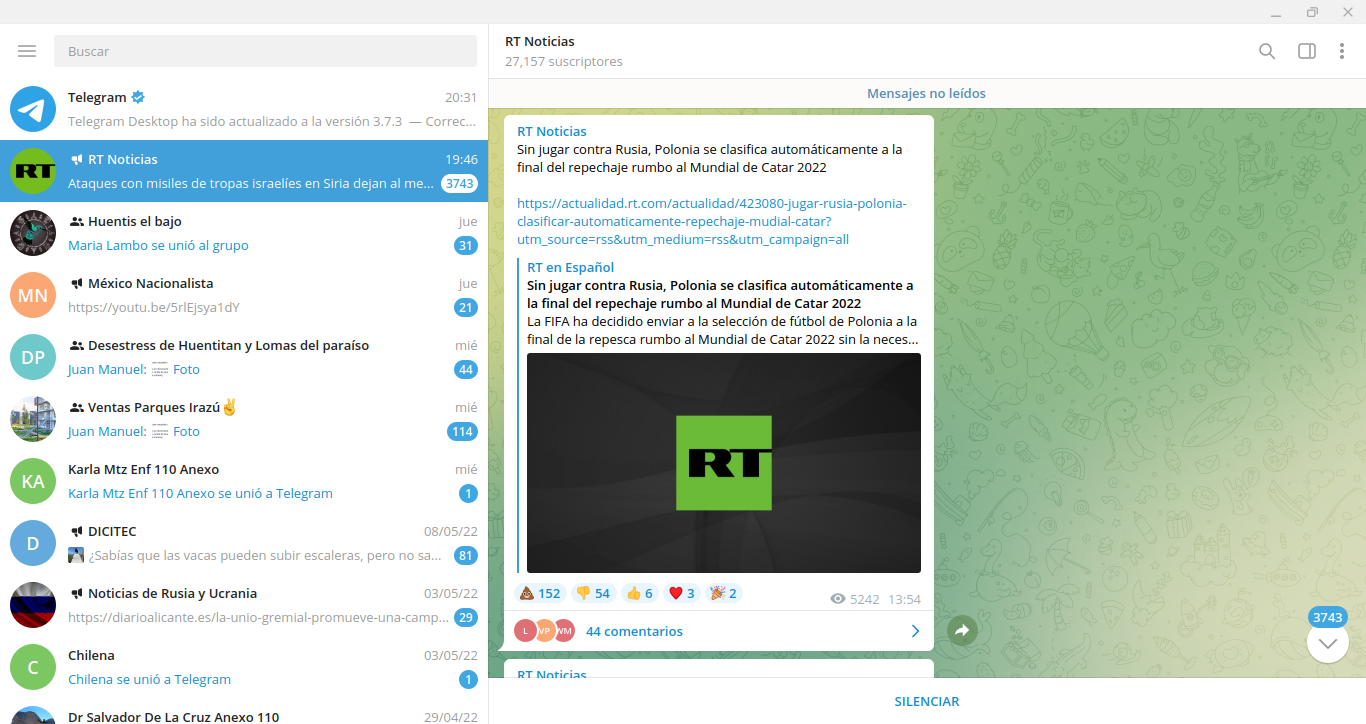1366x724 pixels.
Task: Open the Chilena chat
Action: (x=244, y=667)
